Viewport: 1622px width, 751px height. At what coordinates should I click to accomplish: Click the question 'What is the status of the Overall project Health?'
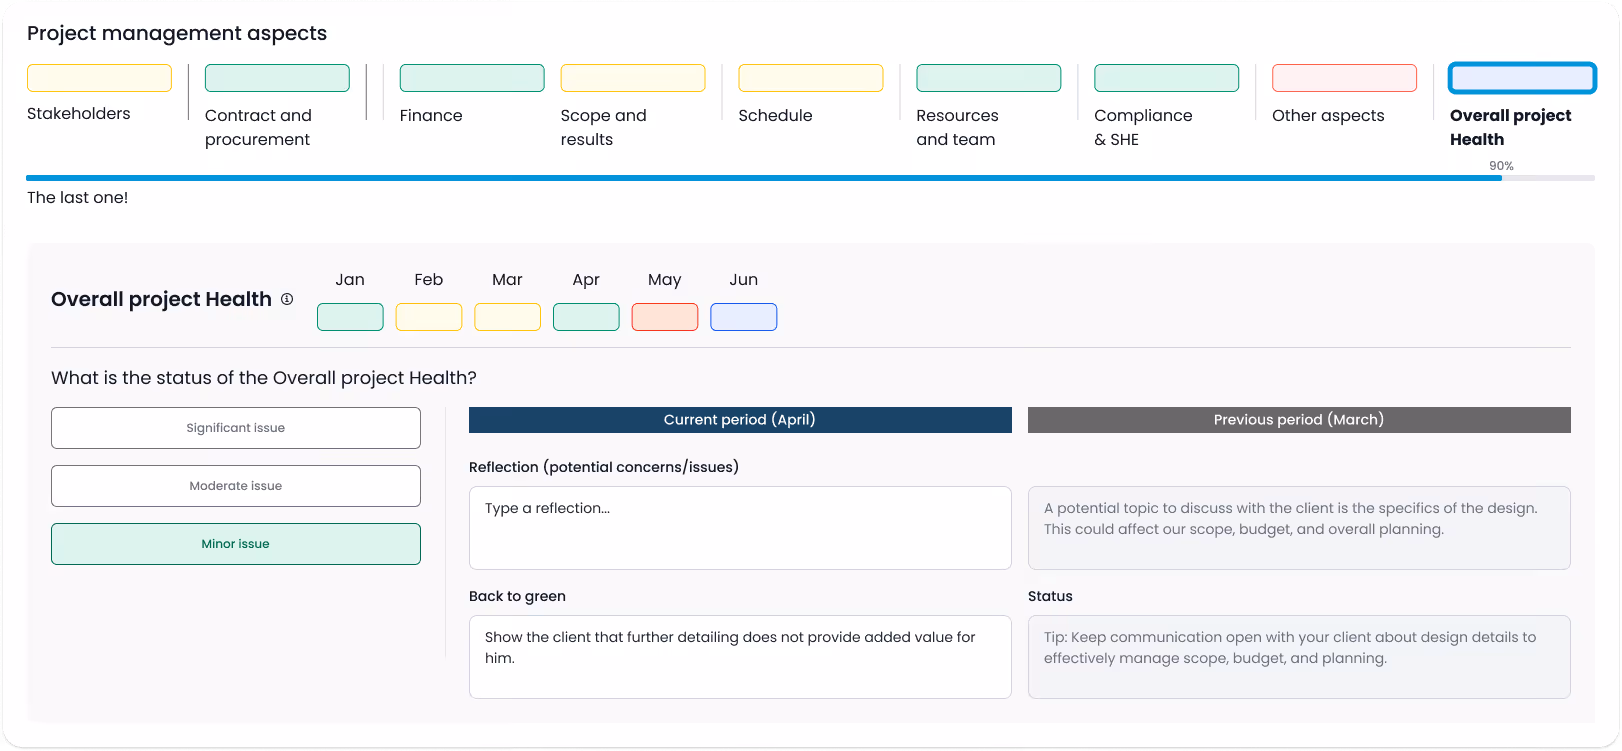click(x=264, y=378)
